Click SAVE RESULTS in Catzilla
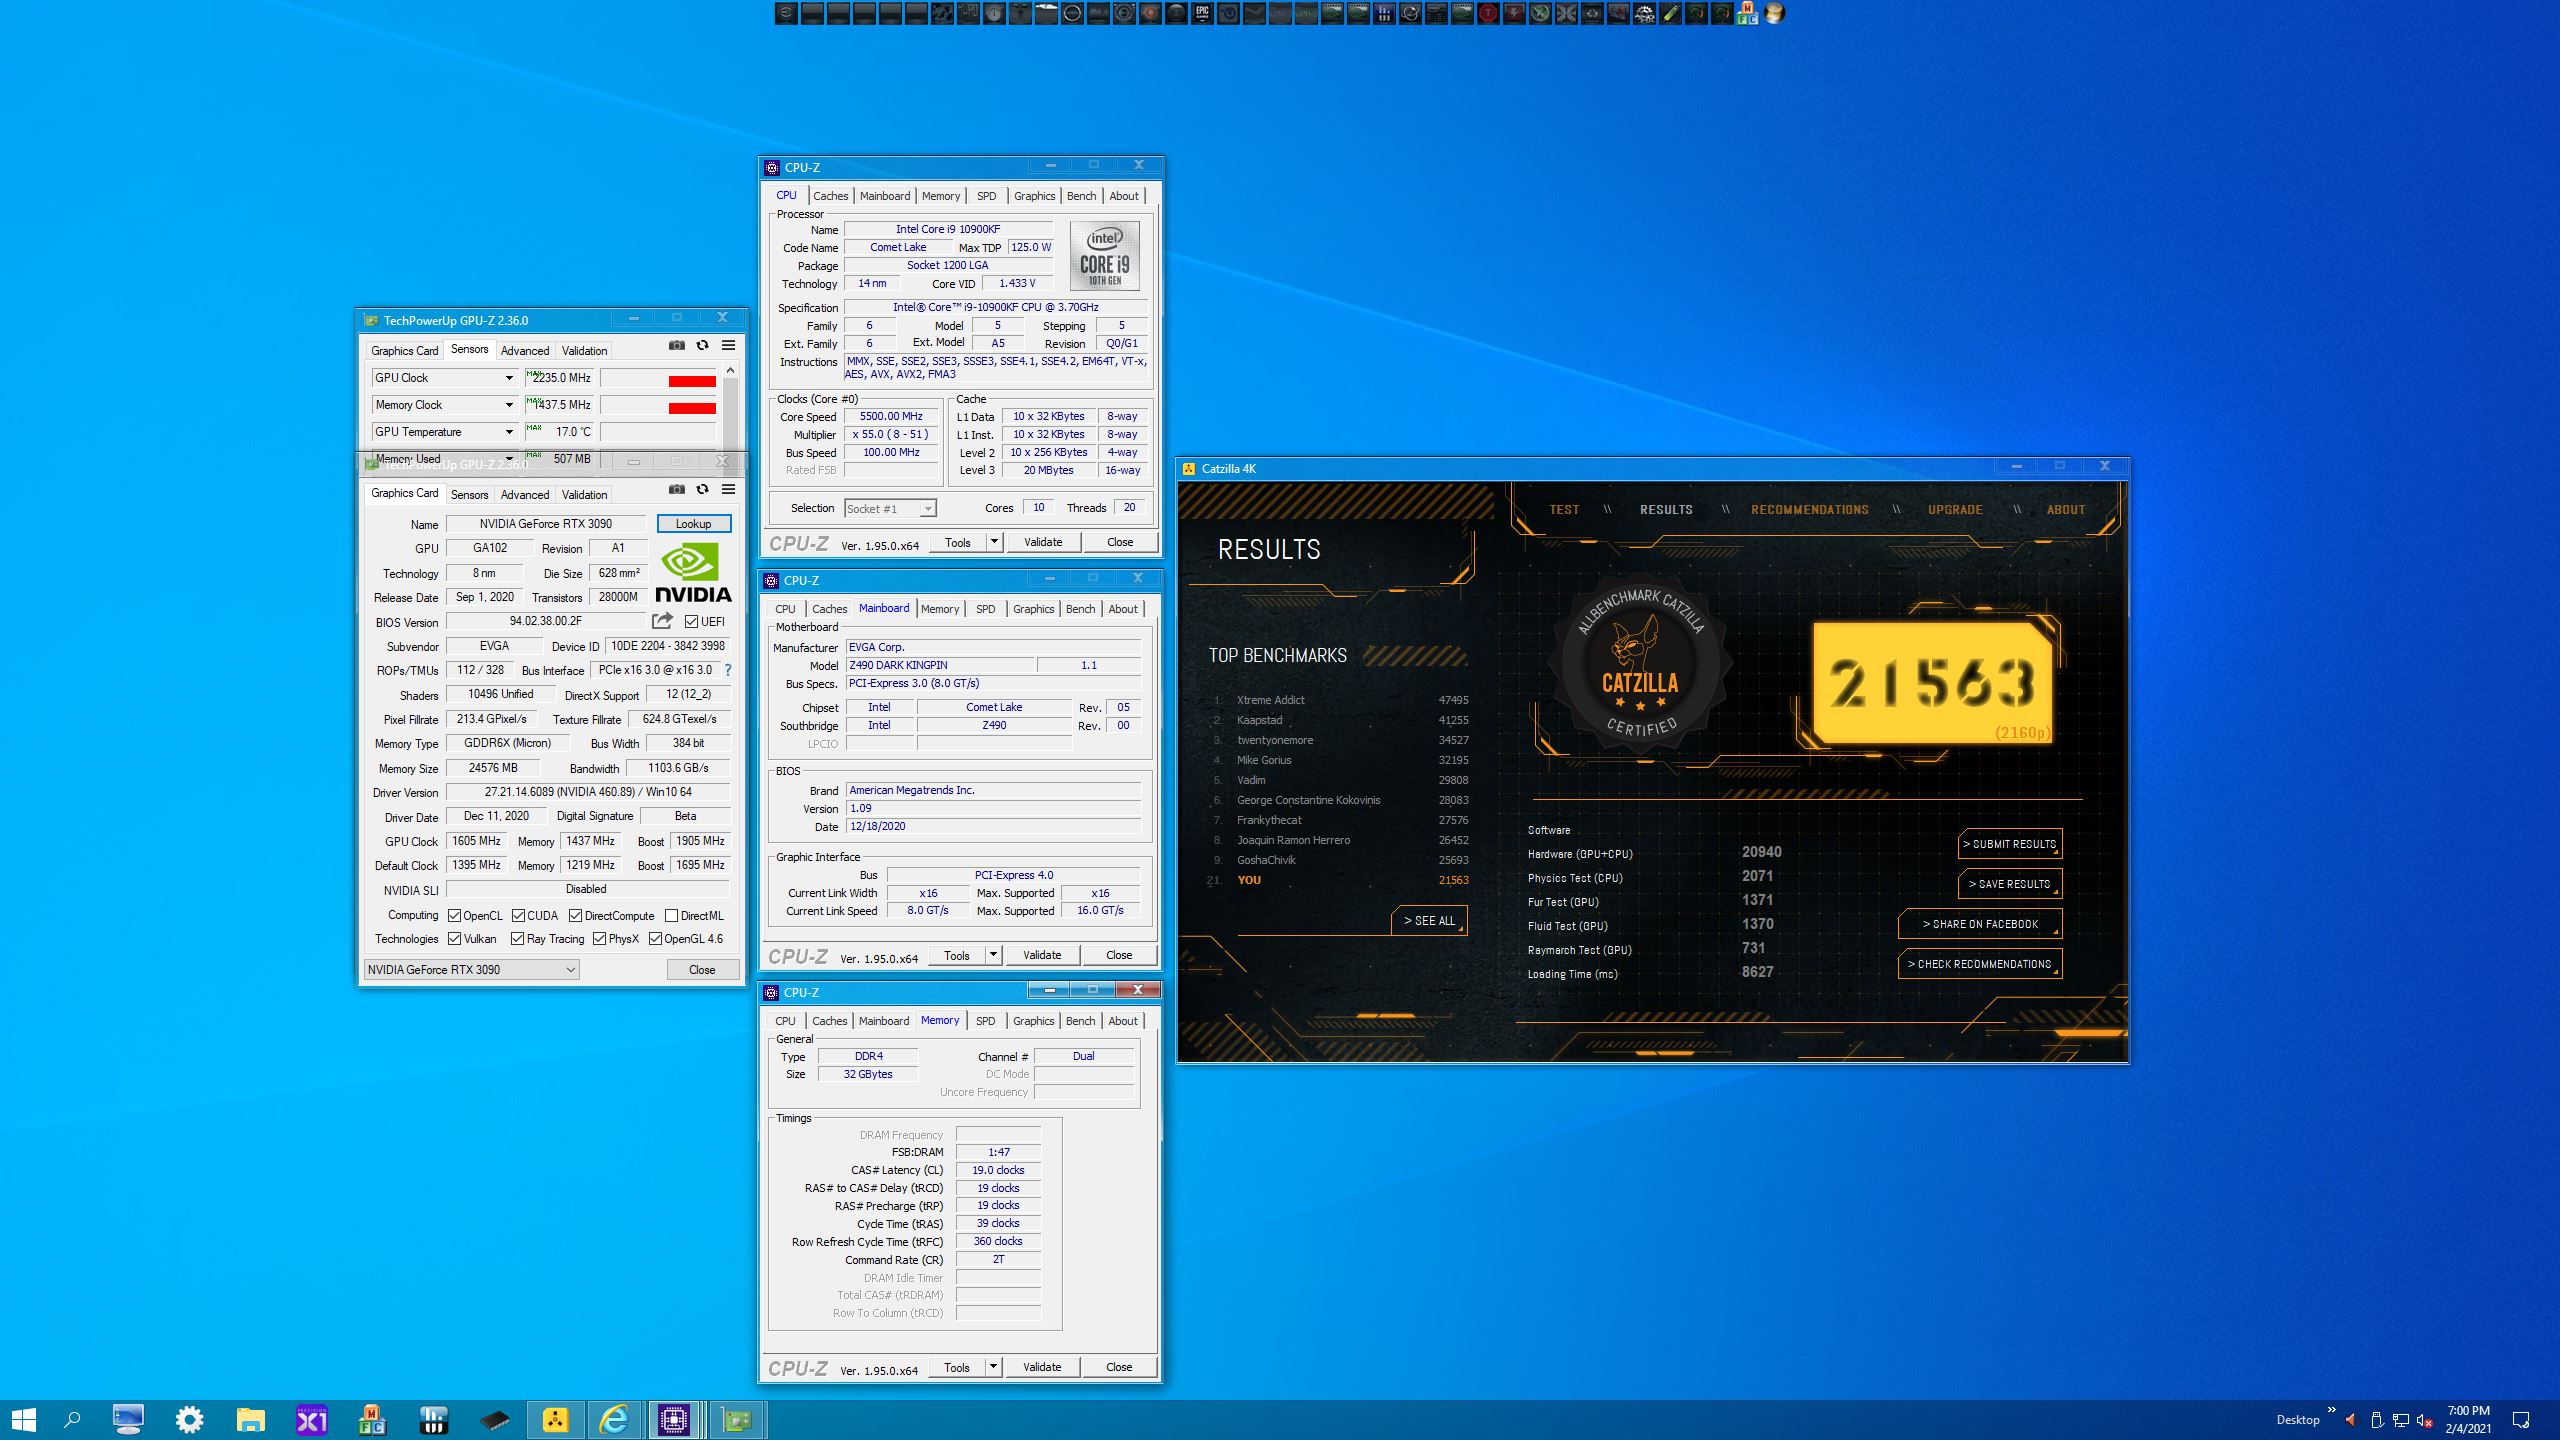The image size is (2560, 1440). pos(2010,884)
